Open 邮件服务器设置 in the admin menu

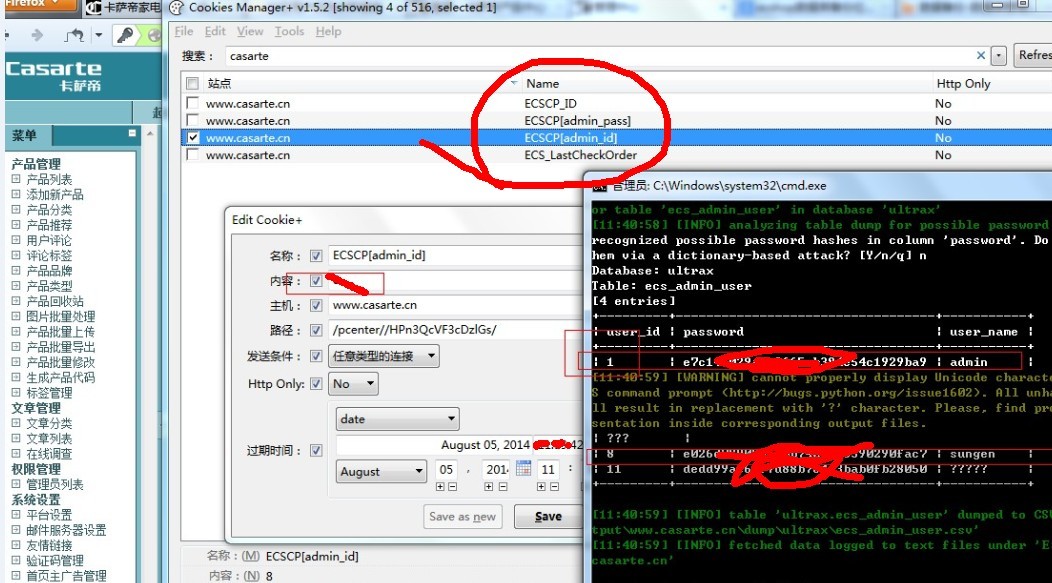pyautogui.click(x=66, y=530)
